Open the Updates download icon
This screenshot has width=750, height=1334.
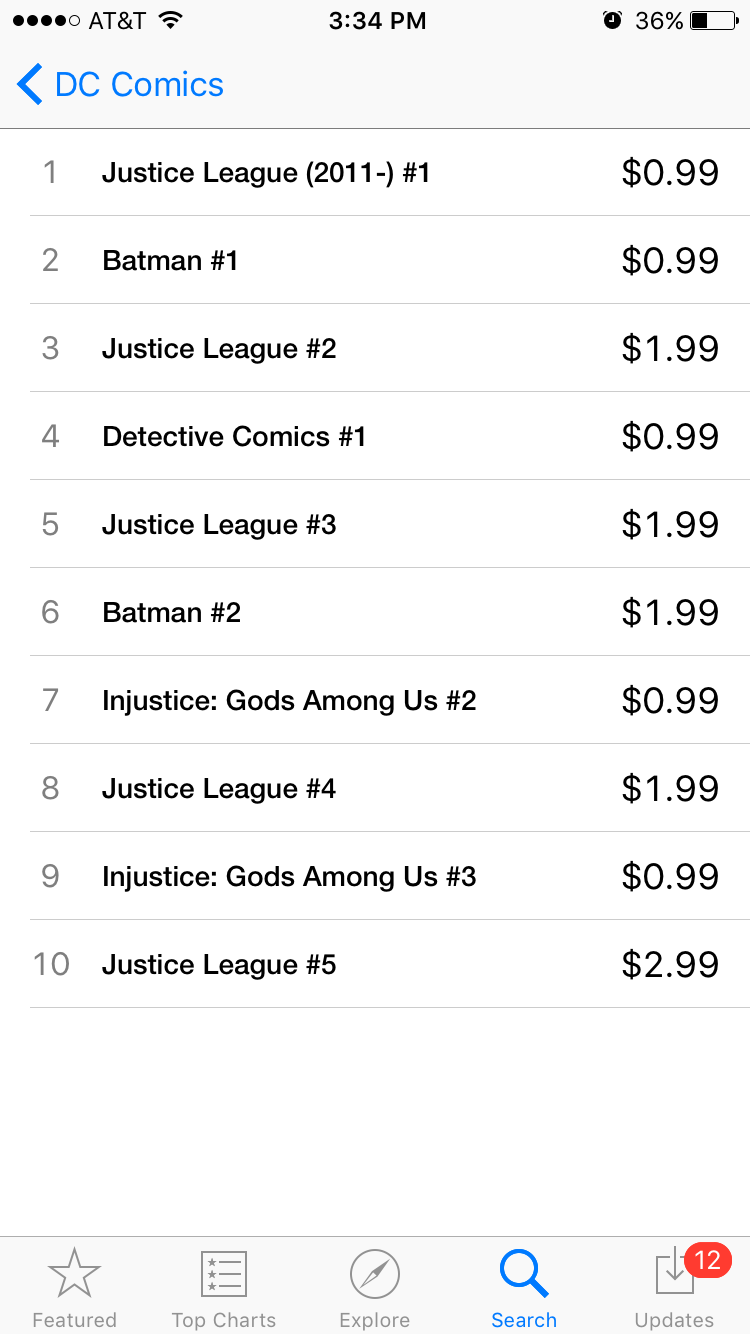(674, 1272)
